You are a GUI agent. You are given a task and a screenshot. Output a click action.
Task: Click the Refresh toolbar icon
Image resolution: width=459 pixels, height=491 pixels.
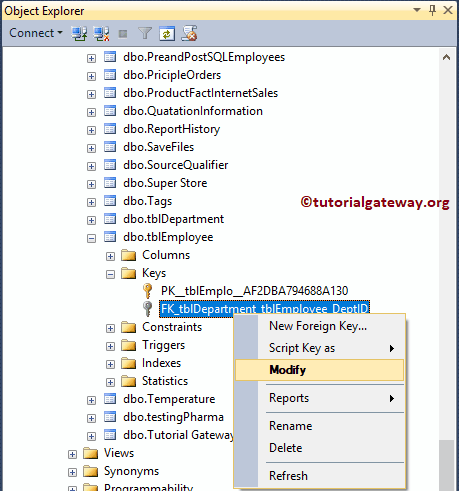click(167, 34)
